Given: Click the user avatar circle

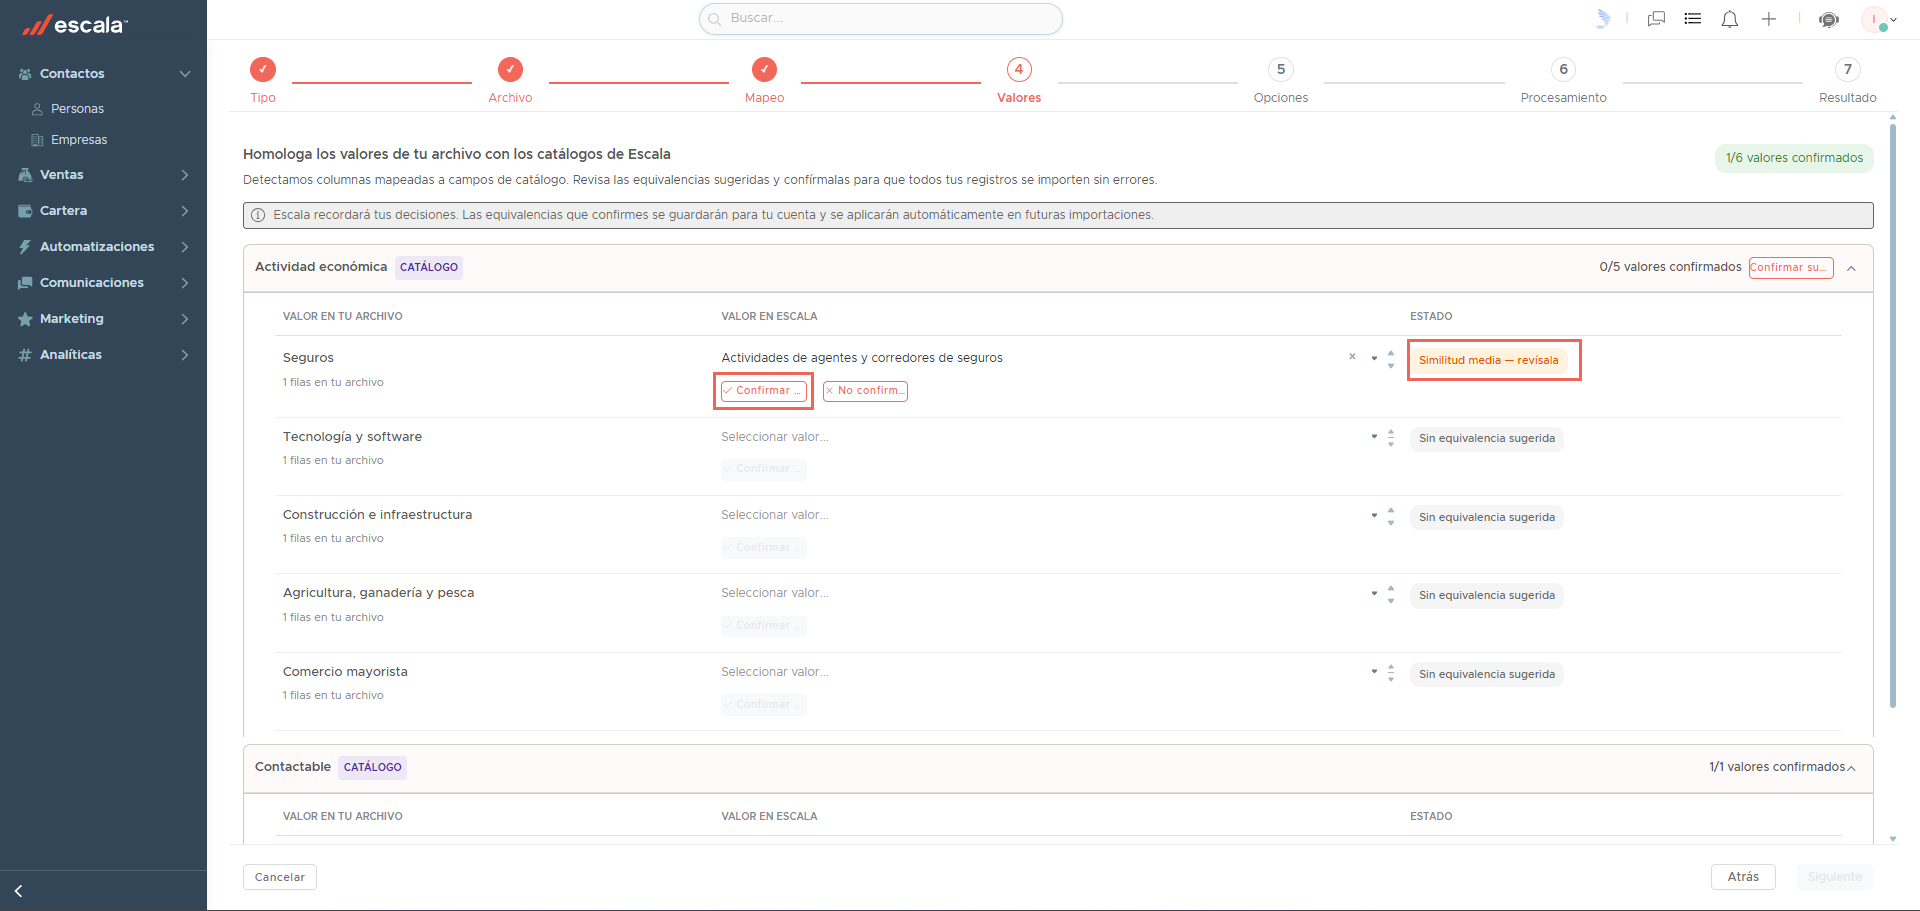Looking at the screenshot, I should tap(1874, 19).
